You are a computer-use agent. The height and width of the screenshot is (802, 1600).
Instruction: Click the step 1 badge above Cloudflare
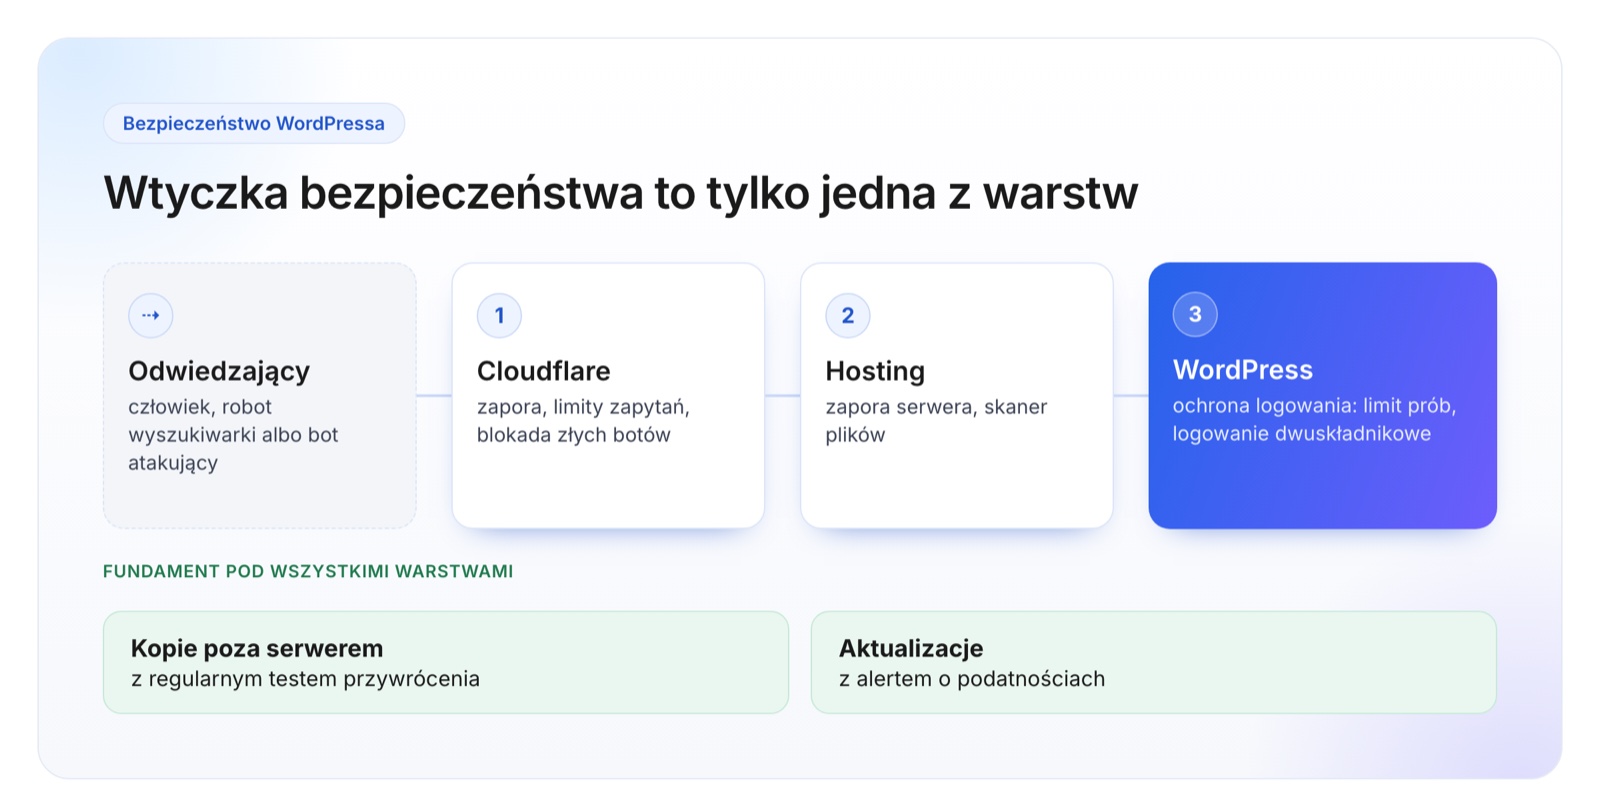click(x=499, y=315)
